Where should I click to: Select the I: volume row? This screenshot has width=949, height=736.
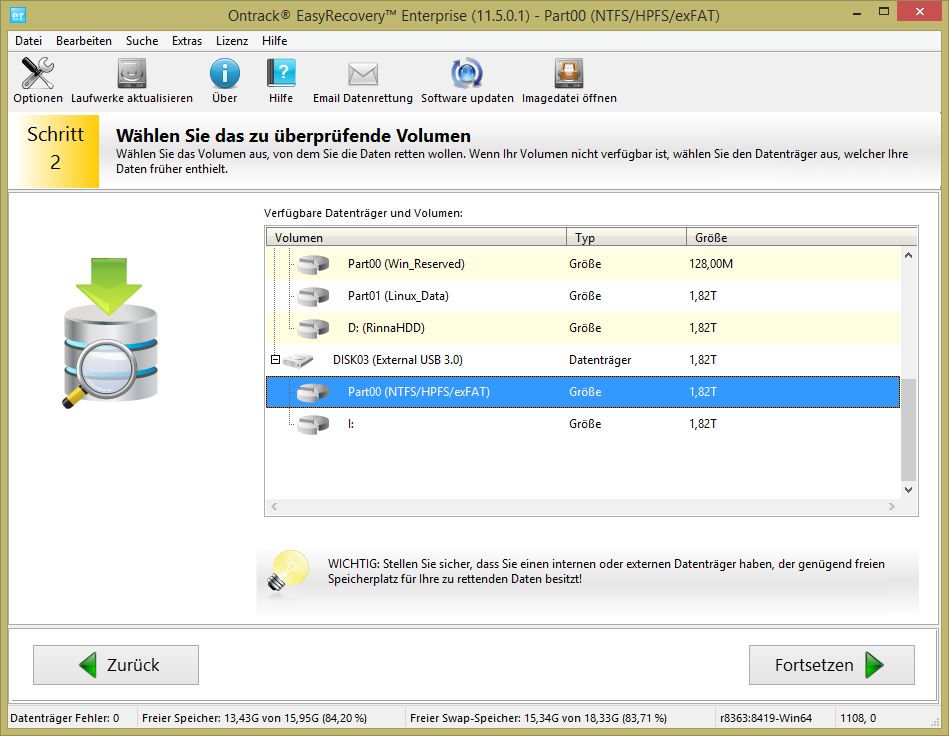583,424
